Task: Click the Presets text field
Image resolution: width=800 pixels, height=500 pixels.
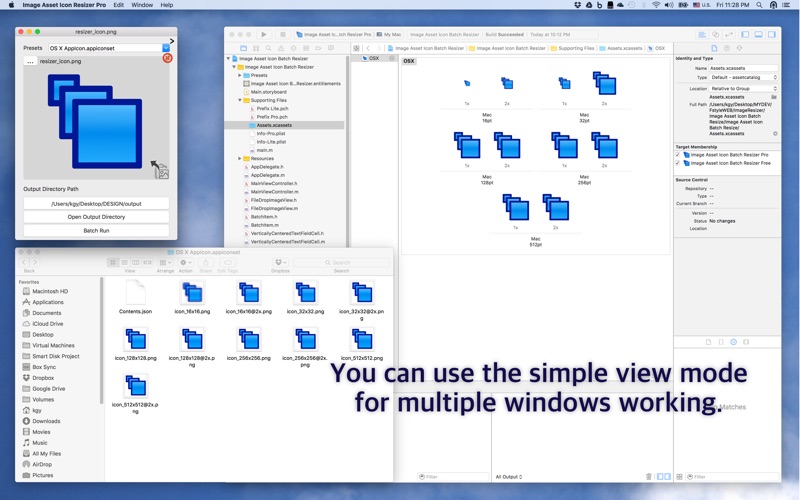Action: coord(105,48)
